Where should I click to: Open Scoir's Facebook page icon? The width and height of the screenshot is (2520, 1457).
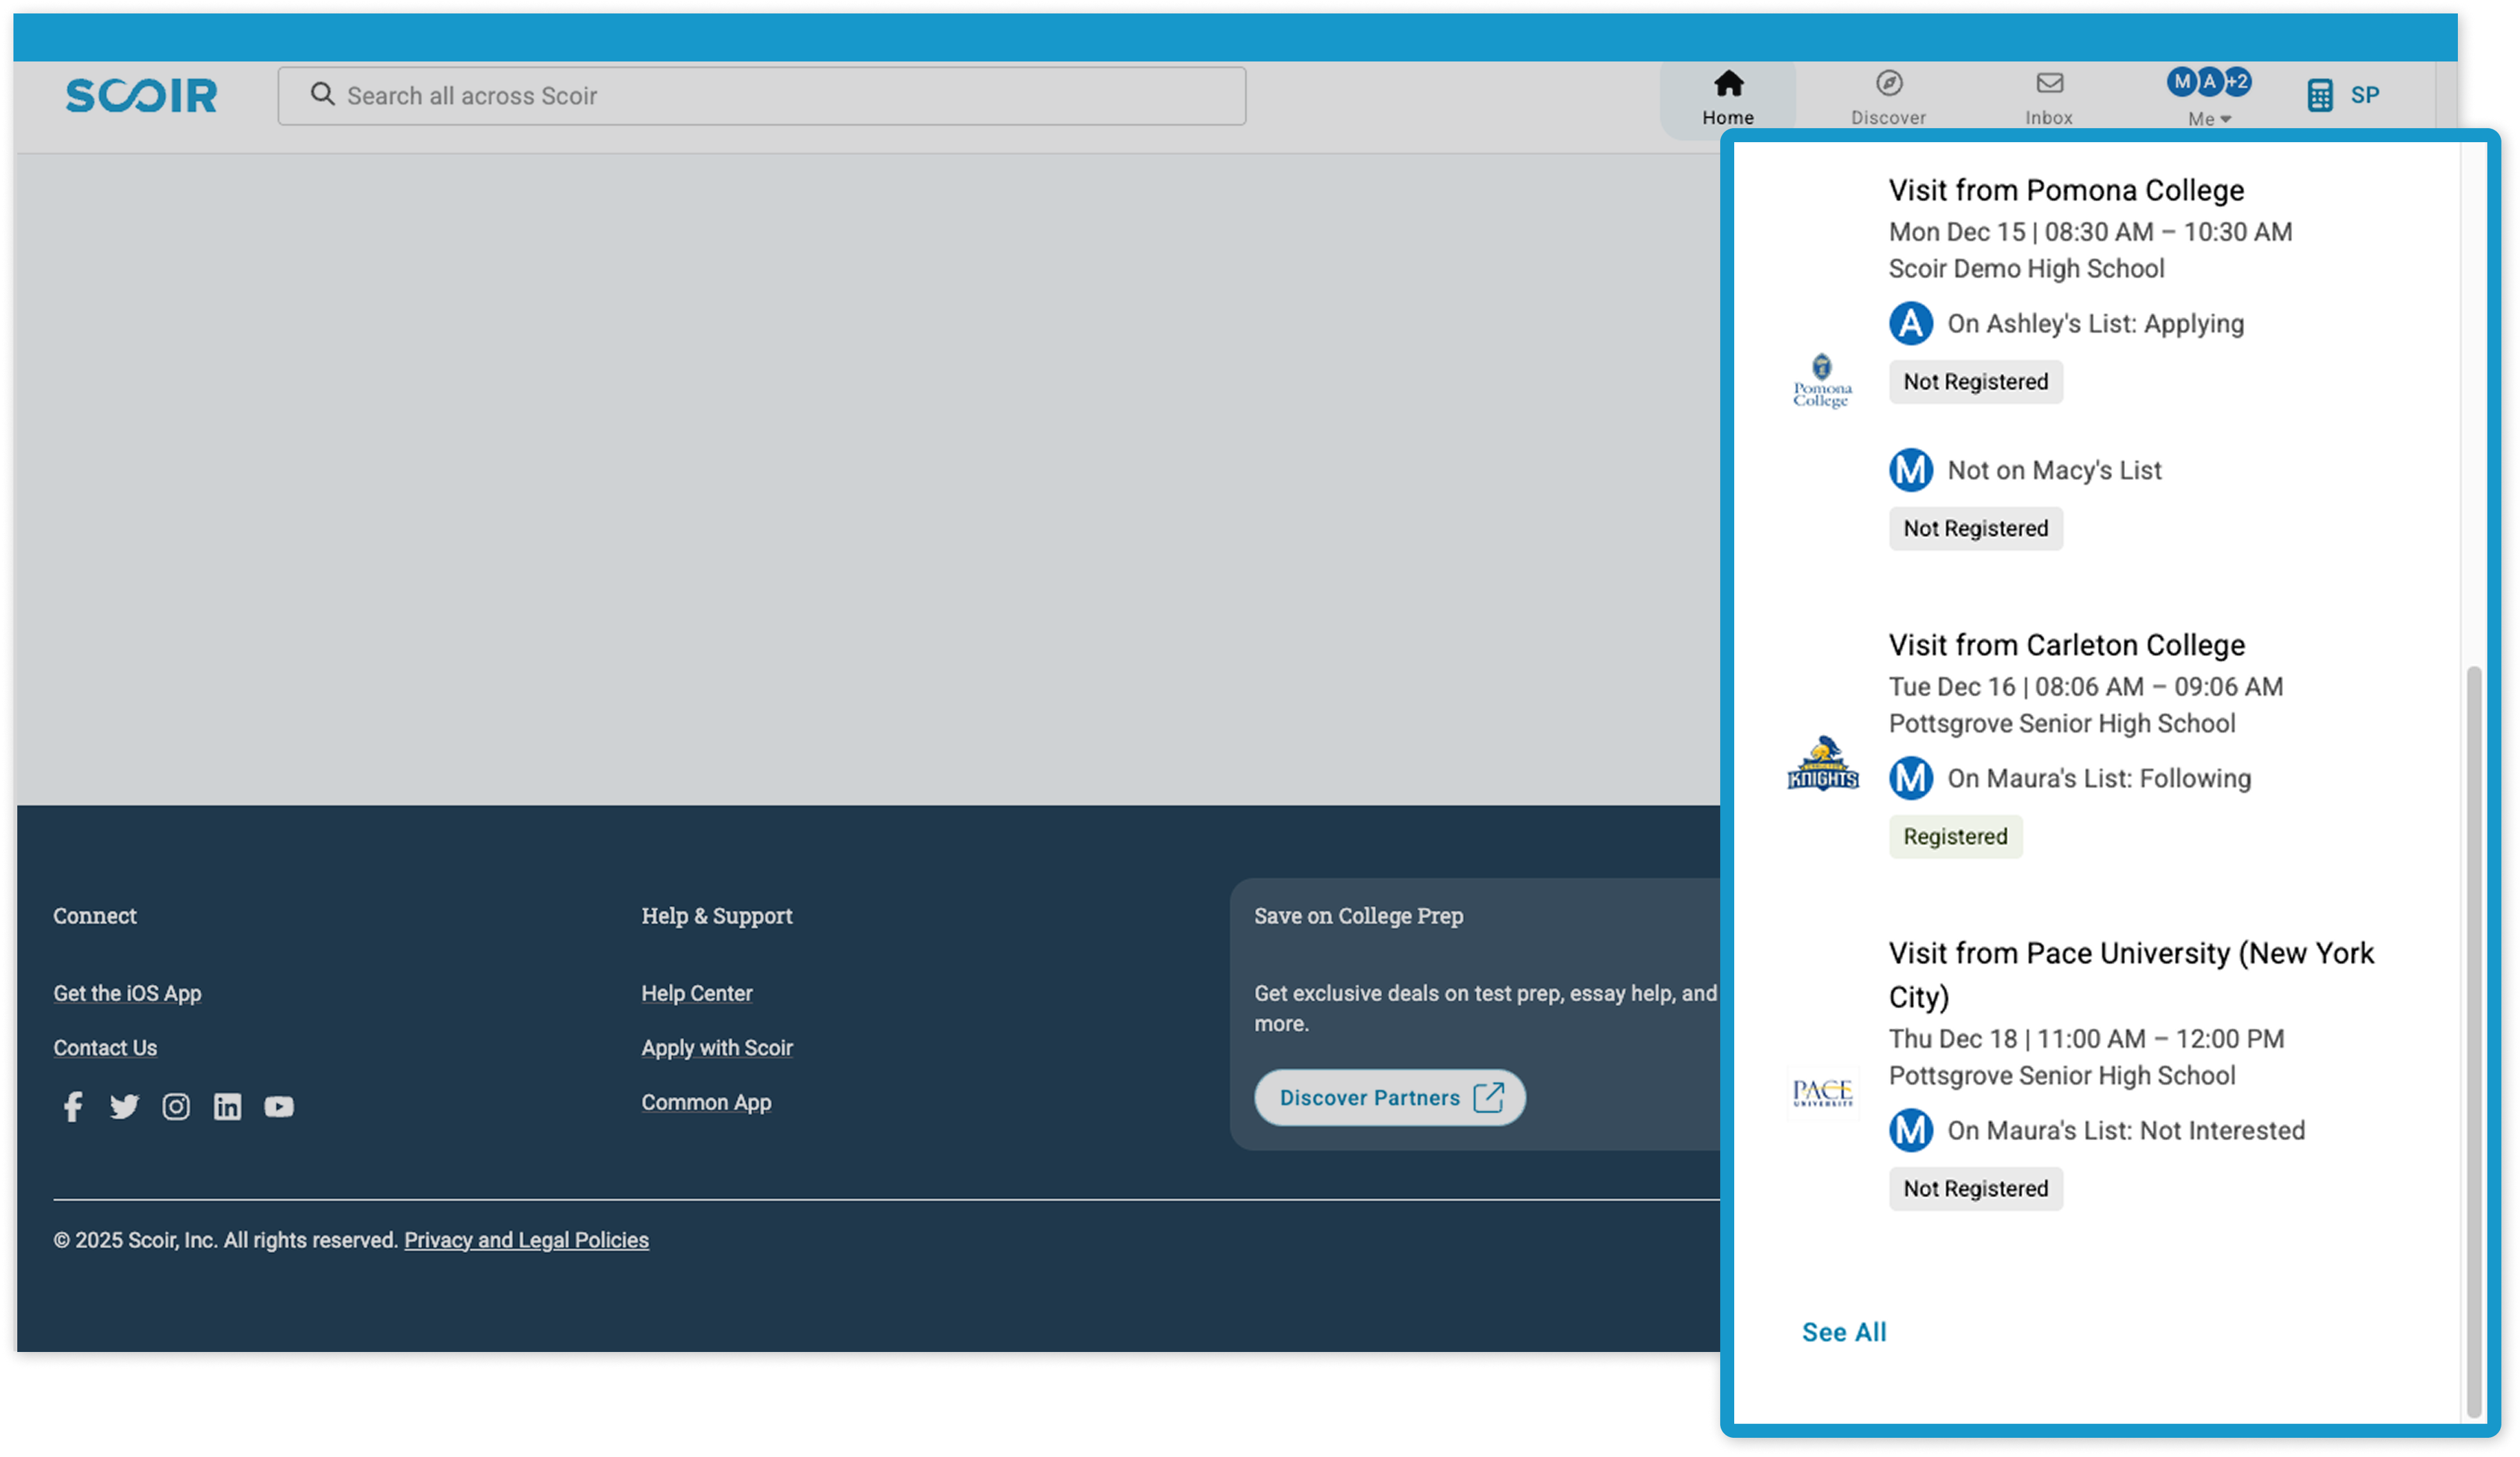[x=73, y=1106]
